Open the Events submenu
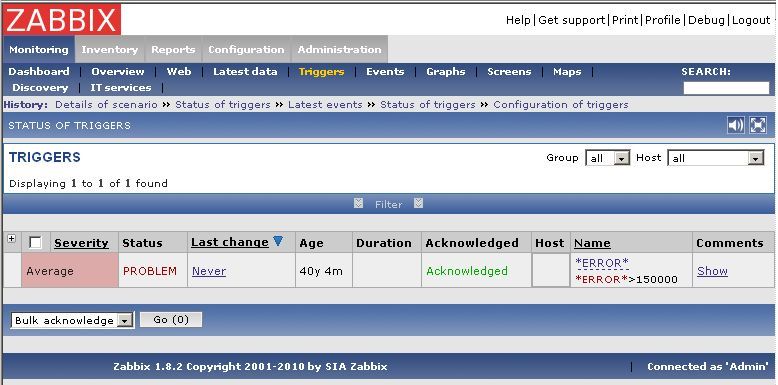The image size is (778, 385). click(x=385, y=71)
